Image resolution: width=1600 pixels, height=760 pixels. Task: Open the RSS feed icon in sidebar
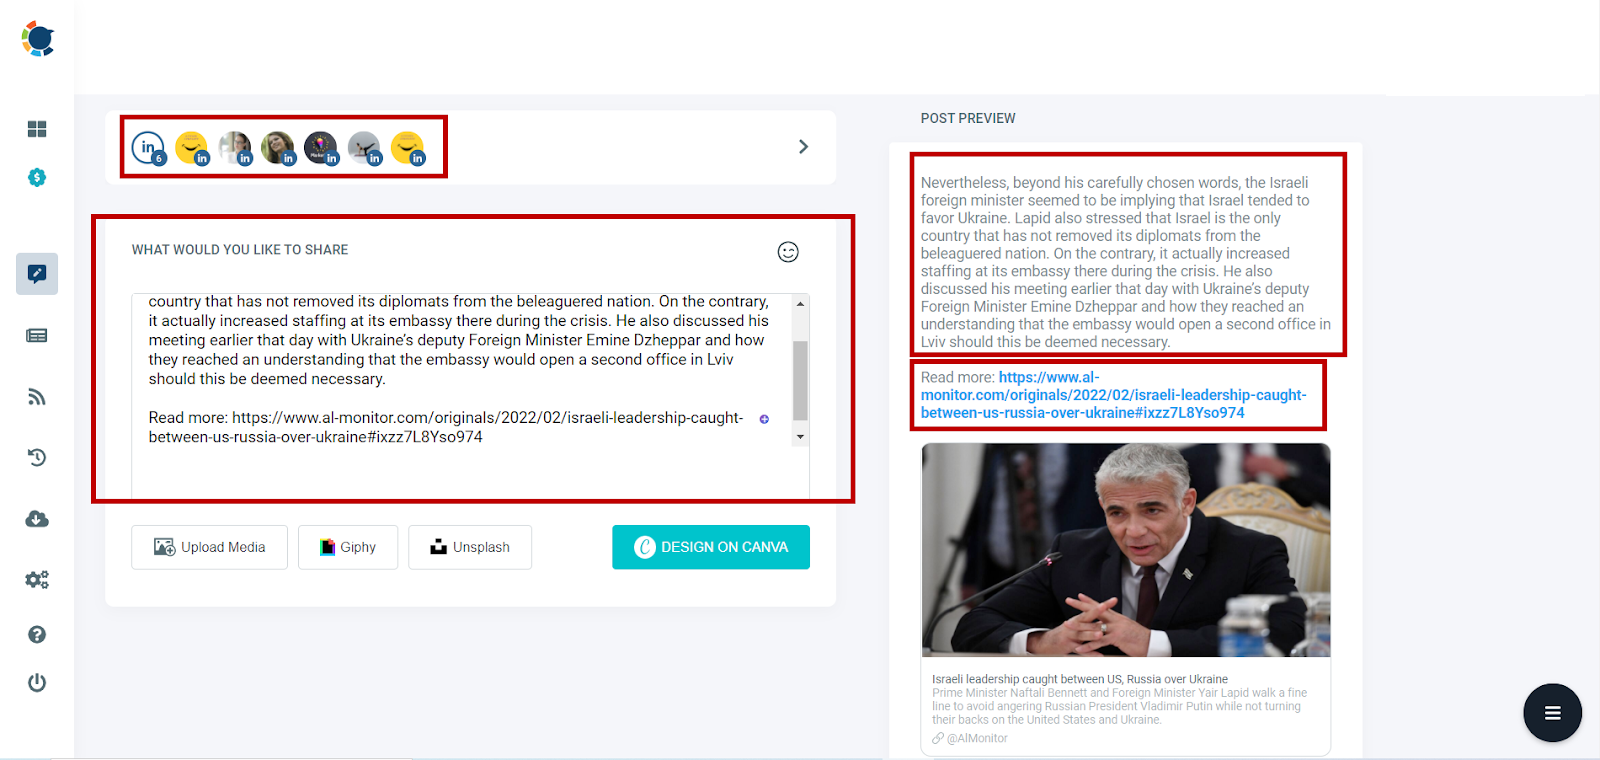click(37, 397)
